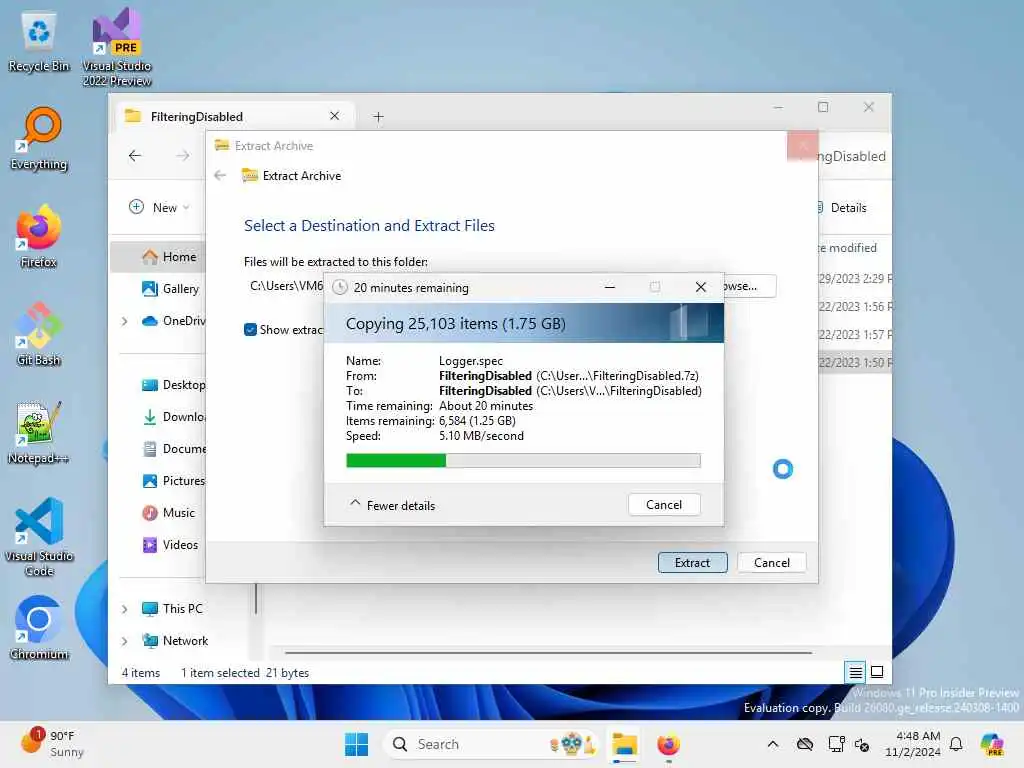1024x768 pixels.
Task: Open weather widget showing 90°F
Action: coord(52,744)
